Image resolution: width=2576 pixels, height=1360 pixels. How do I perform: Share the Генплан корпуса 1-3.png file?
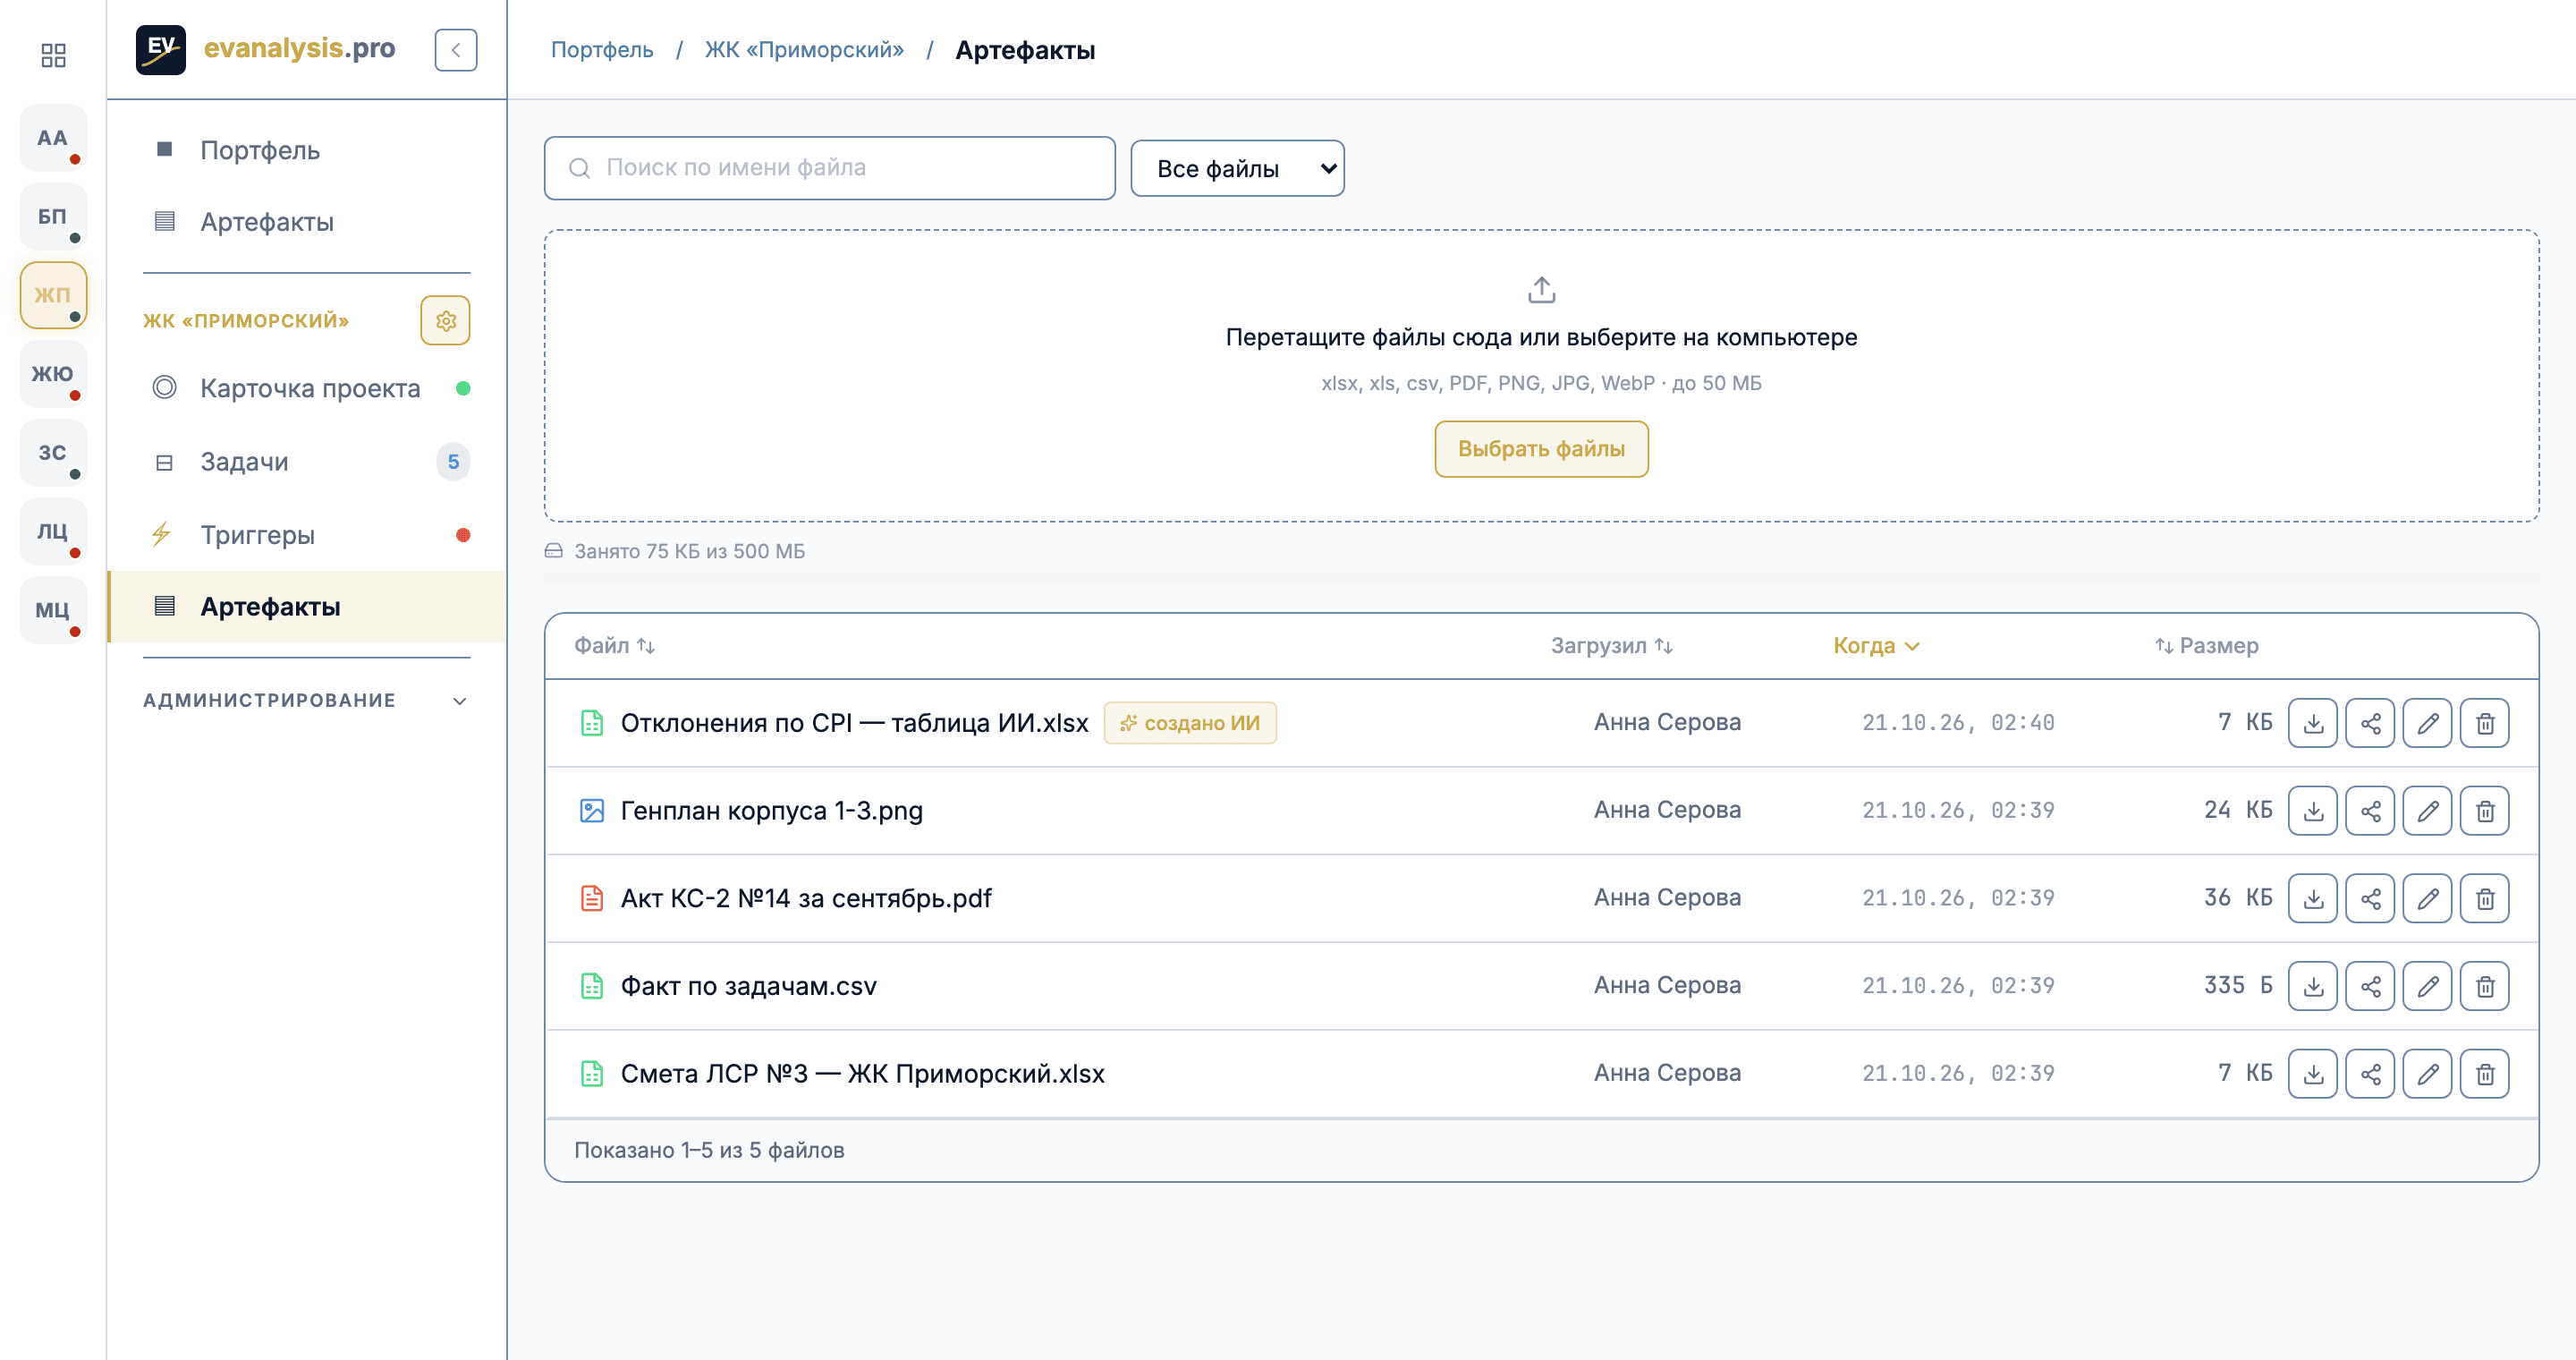[x=2370, y=811]
